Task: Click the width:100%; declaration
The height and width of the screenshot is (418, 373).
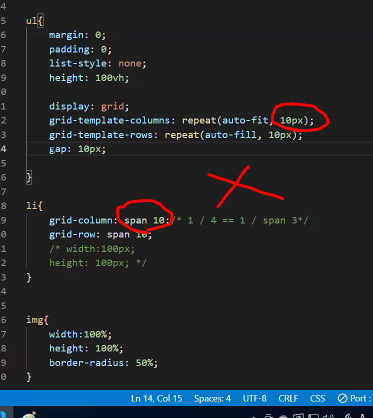Action: (80, 334)
